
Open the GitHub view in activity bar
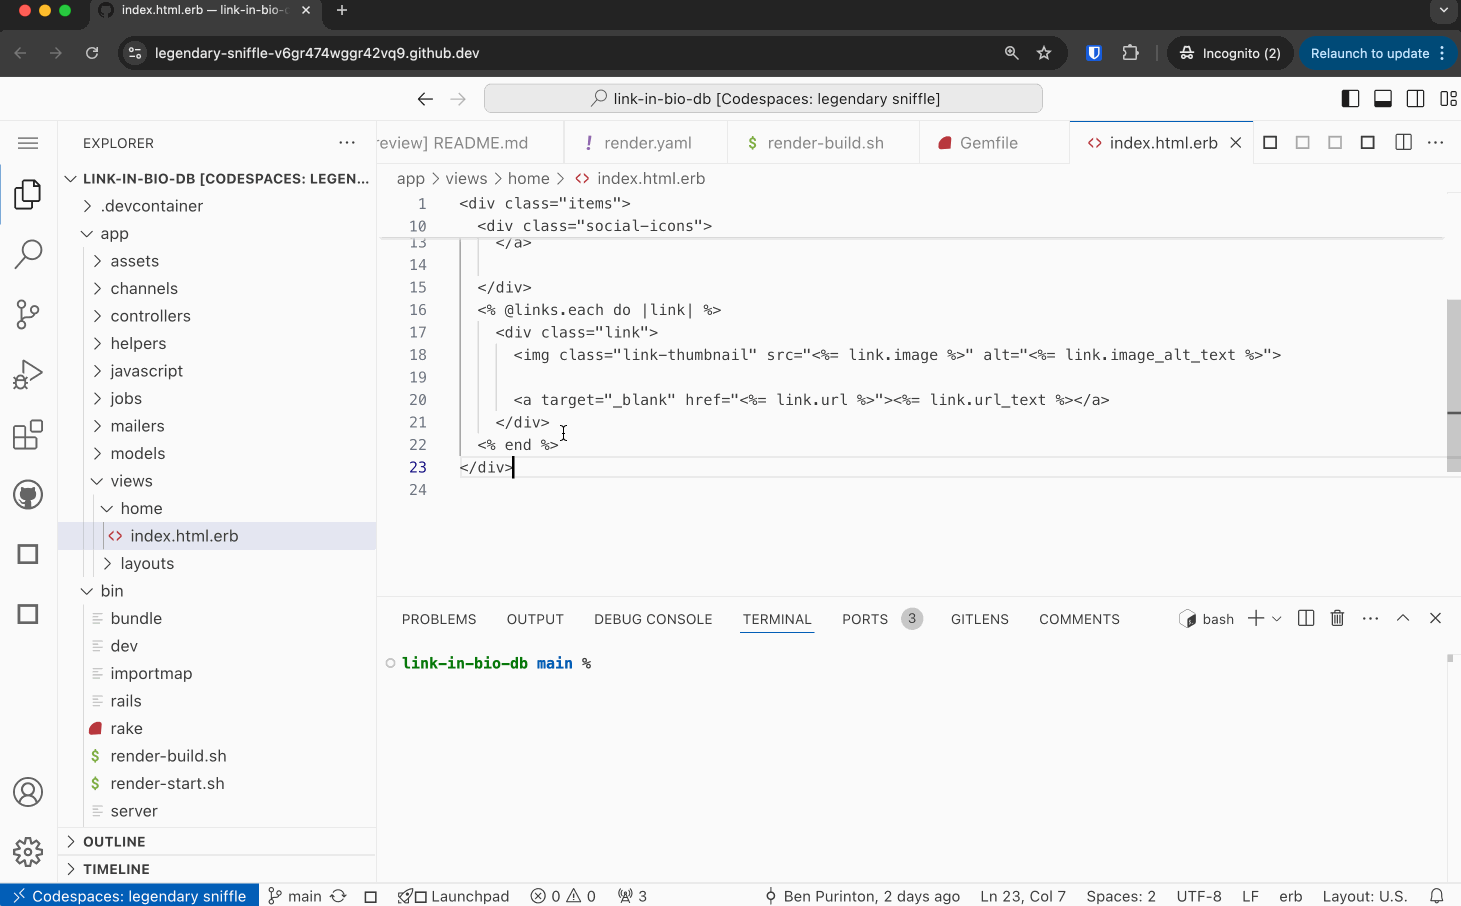pos(28,495)
